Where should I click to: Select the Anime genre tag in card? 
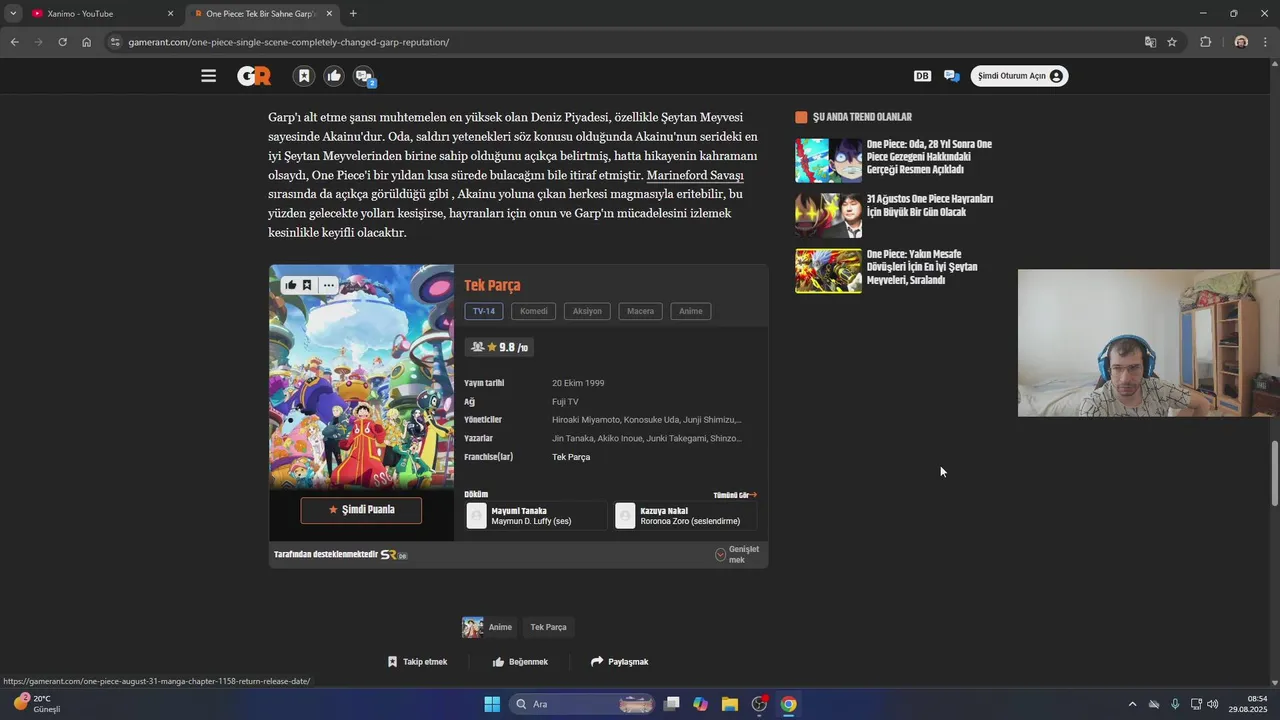coord(691,311)
